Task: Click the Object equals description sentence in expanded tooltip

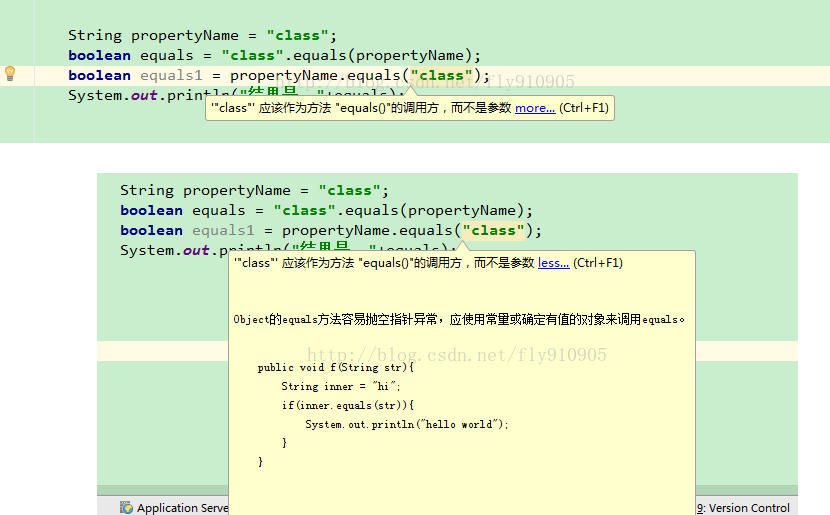Action: [459, 320]
